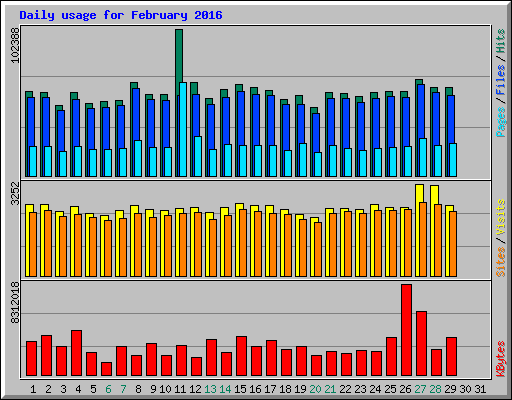Click the day 30 axis label
512x400 pixels.
[x=465, y=389]
